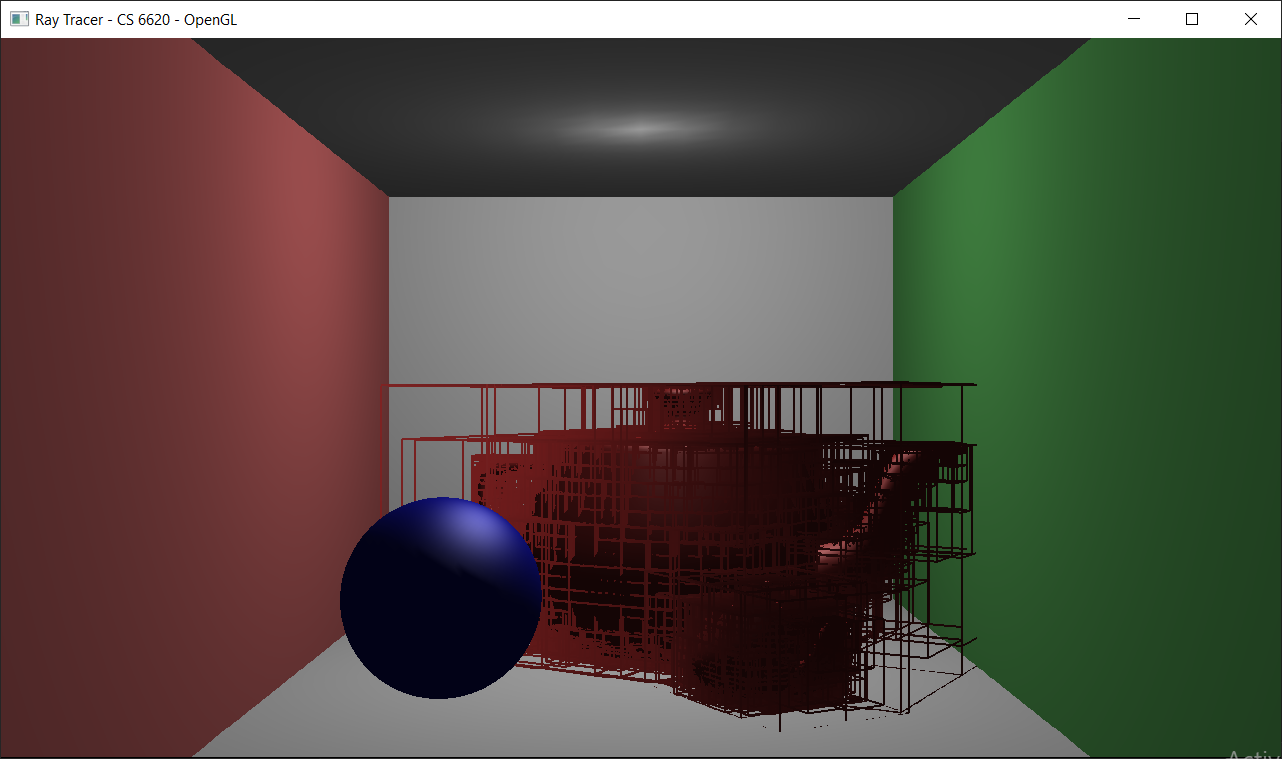The height and width of the screenshot is (759, 1282).
Task: Select the blue sphere in the viewport
Action: [x=440, y=597]
